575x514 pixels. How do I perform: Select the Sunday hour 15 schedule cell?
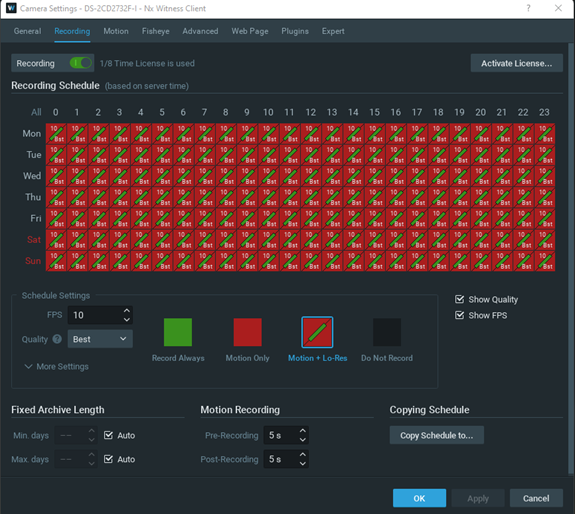tap(375, 261)
